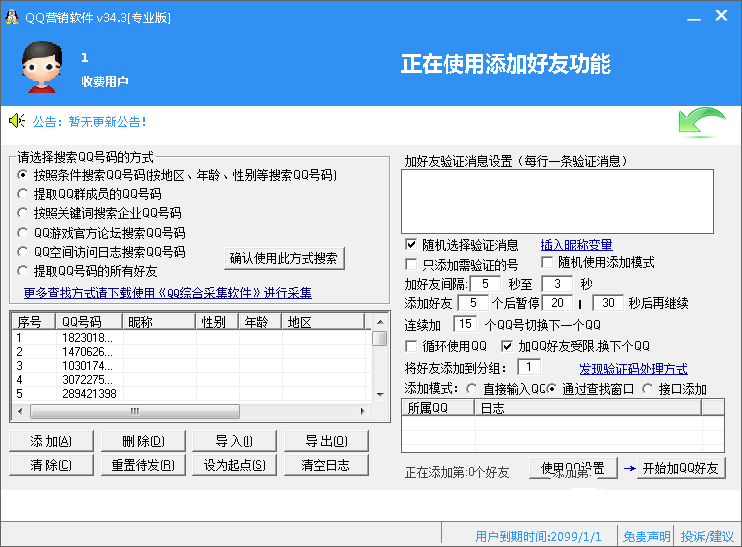Click the 所属QQ log column header
This screenshot has height=547, width=742.
click(438, 407)
